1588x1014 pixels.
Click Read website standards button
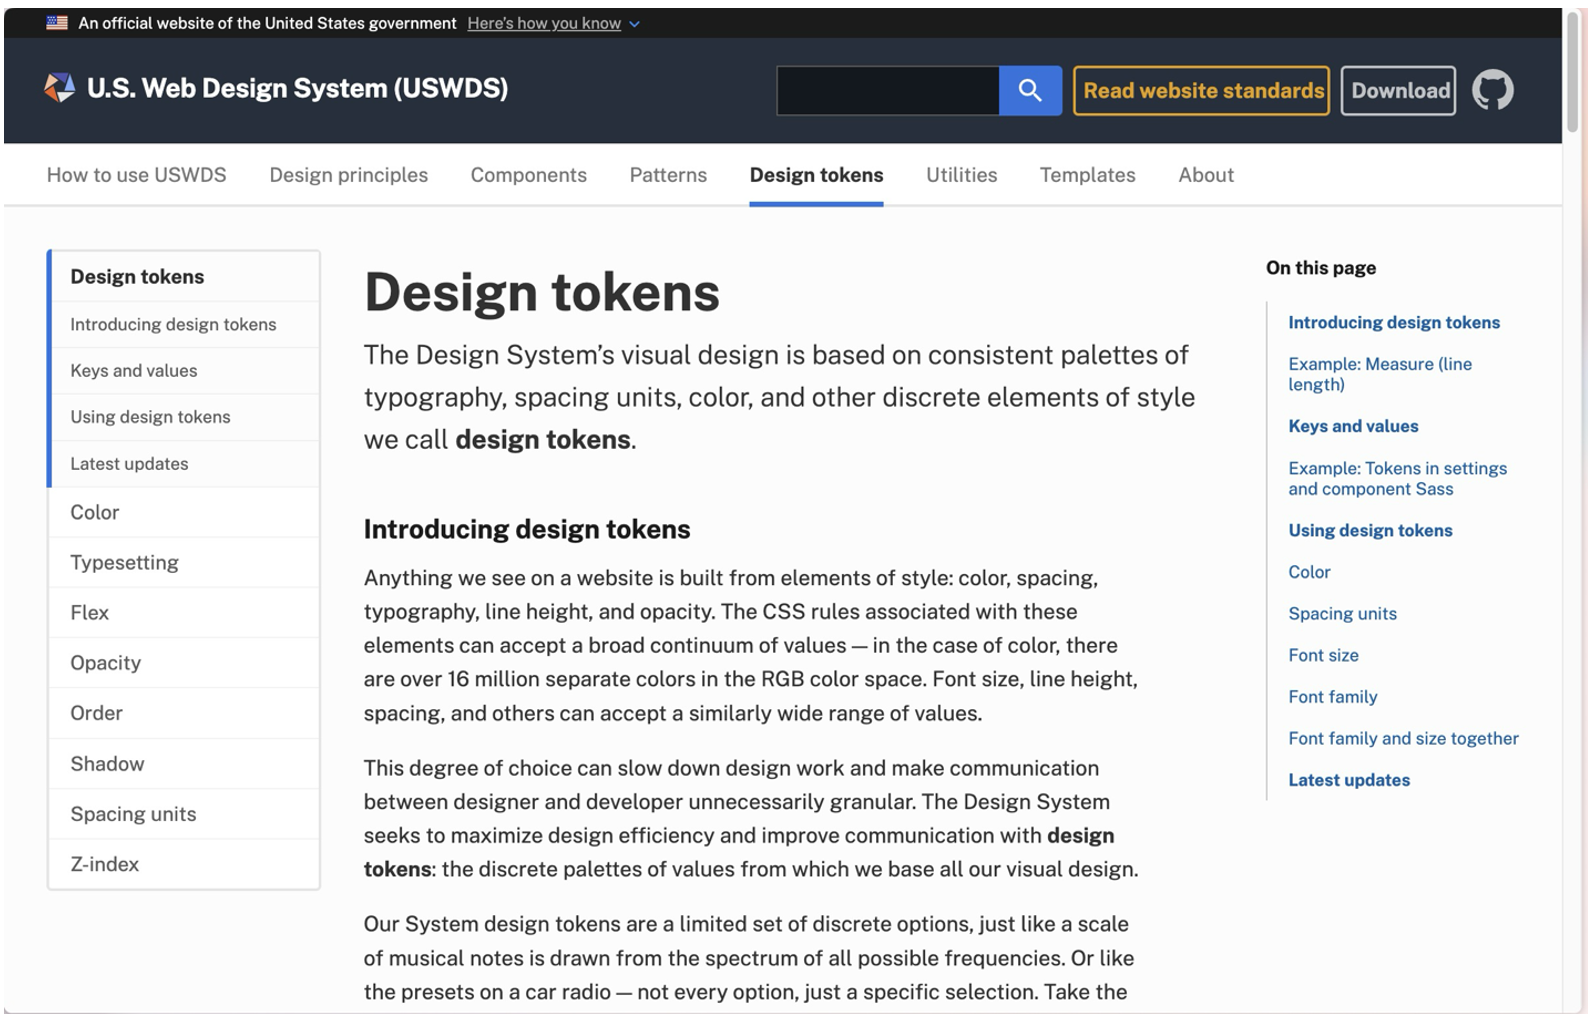[1202, 91]
